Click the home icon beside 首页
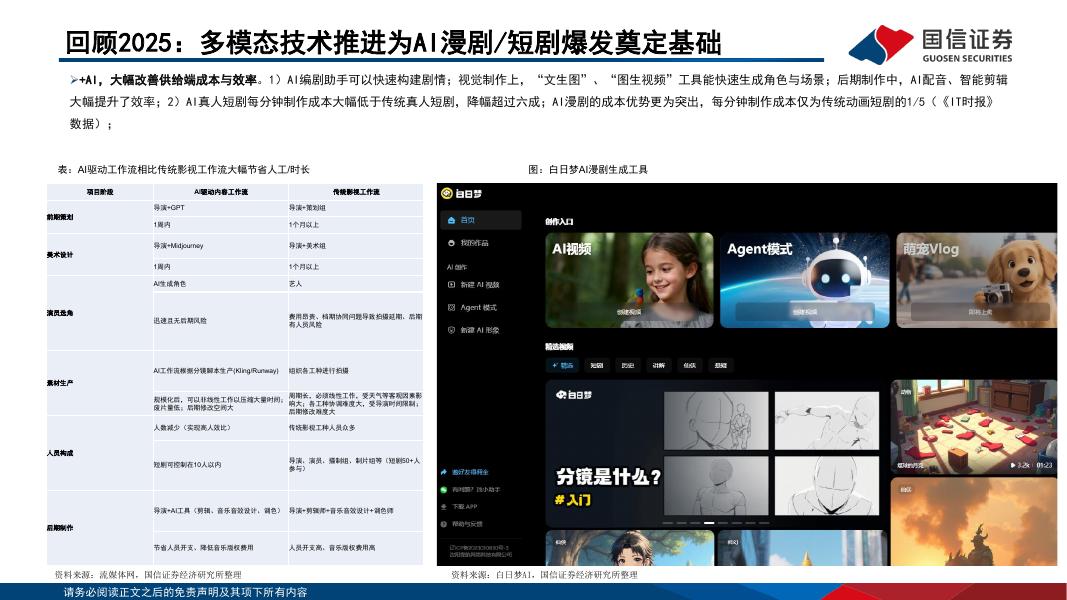Screen dimensions: 1067x600 (x=451, y=220)
